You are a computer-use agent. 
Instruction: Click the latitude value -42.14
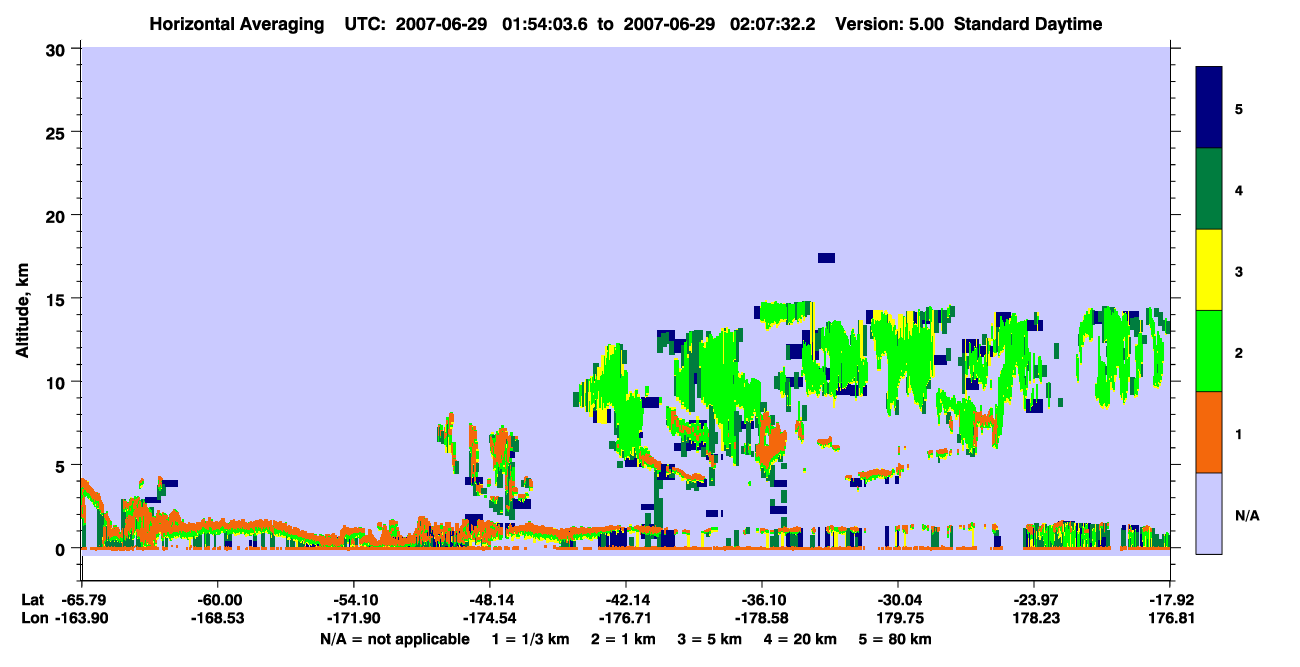pos(625,600)
